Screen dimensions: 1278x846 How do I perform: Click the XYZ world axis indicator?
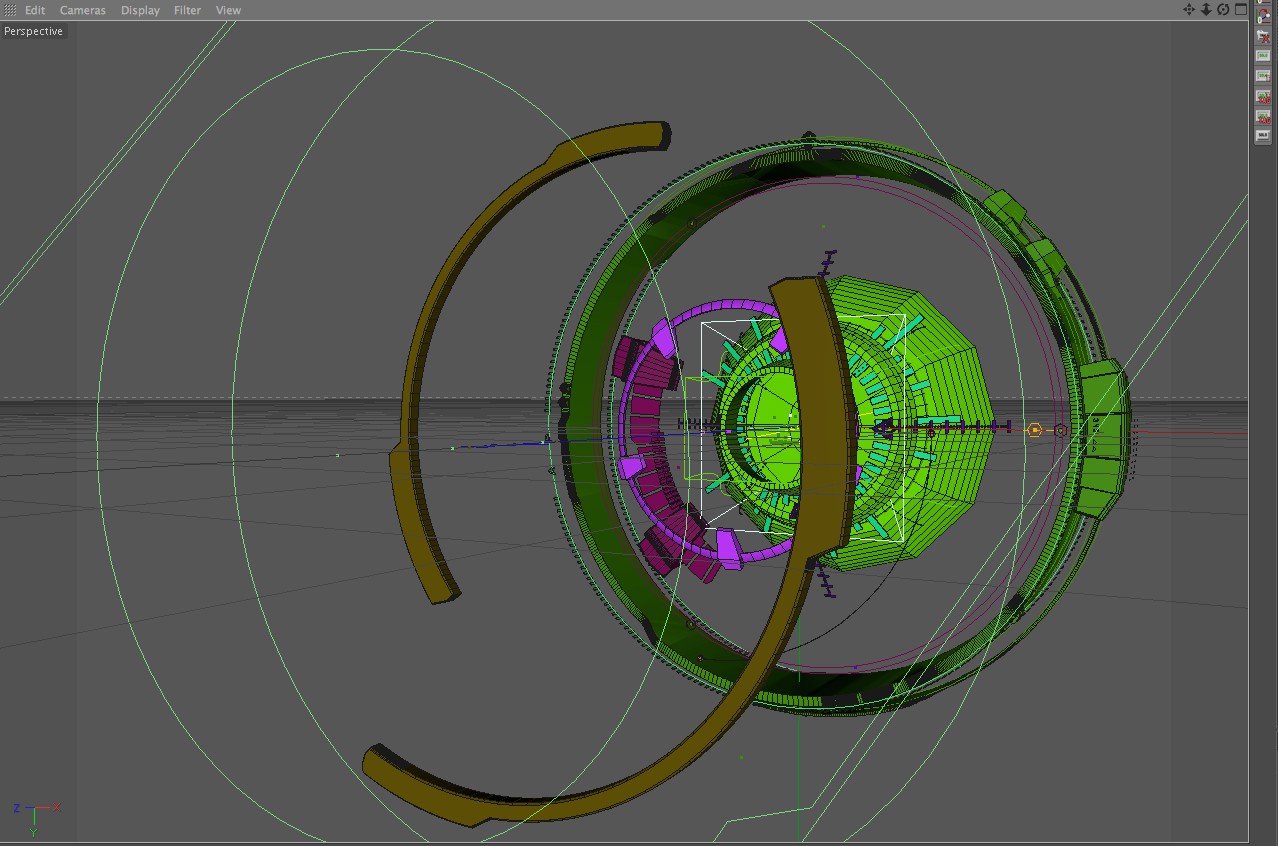34,815
